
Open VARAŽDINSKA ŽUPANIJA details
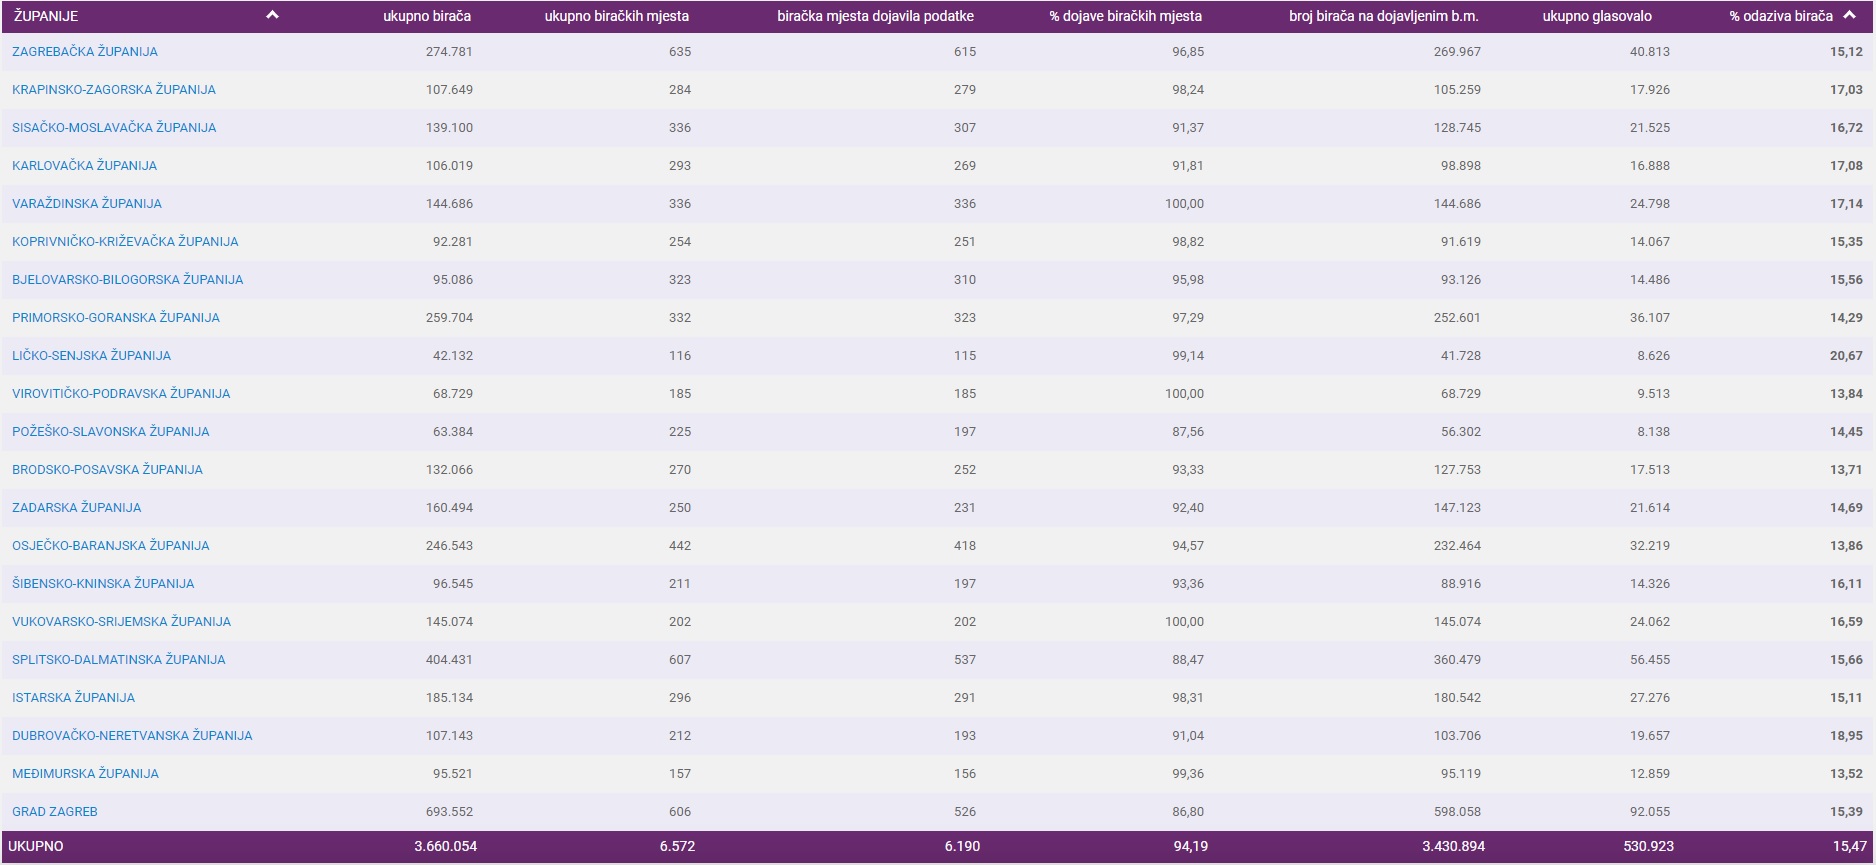point(87,204)
